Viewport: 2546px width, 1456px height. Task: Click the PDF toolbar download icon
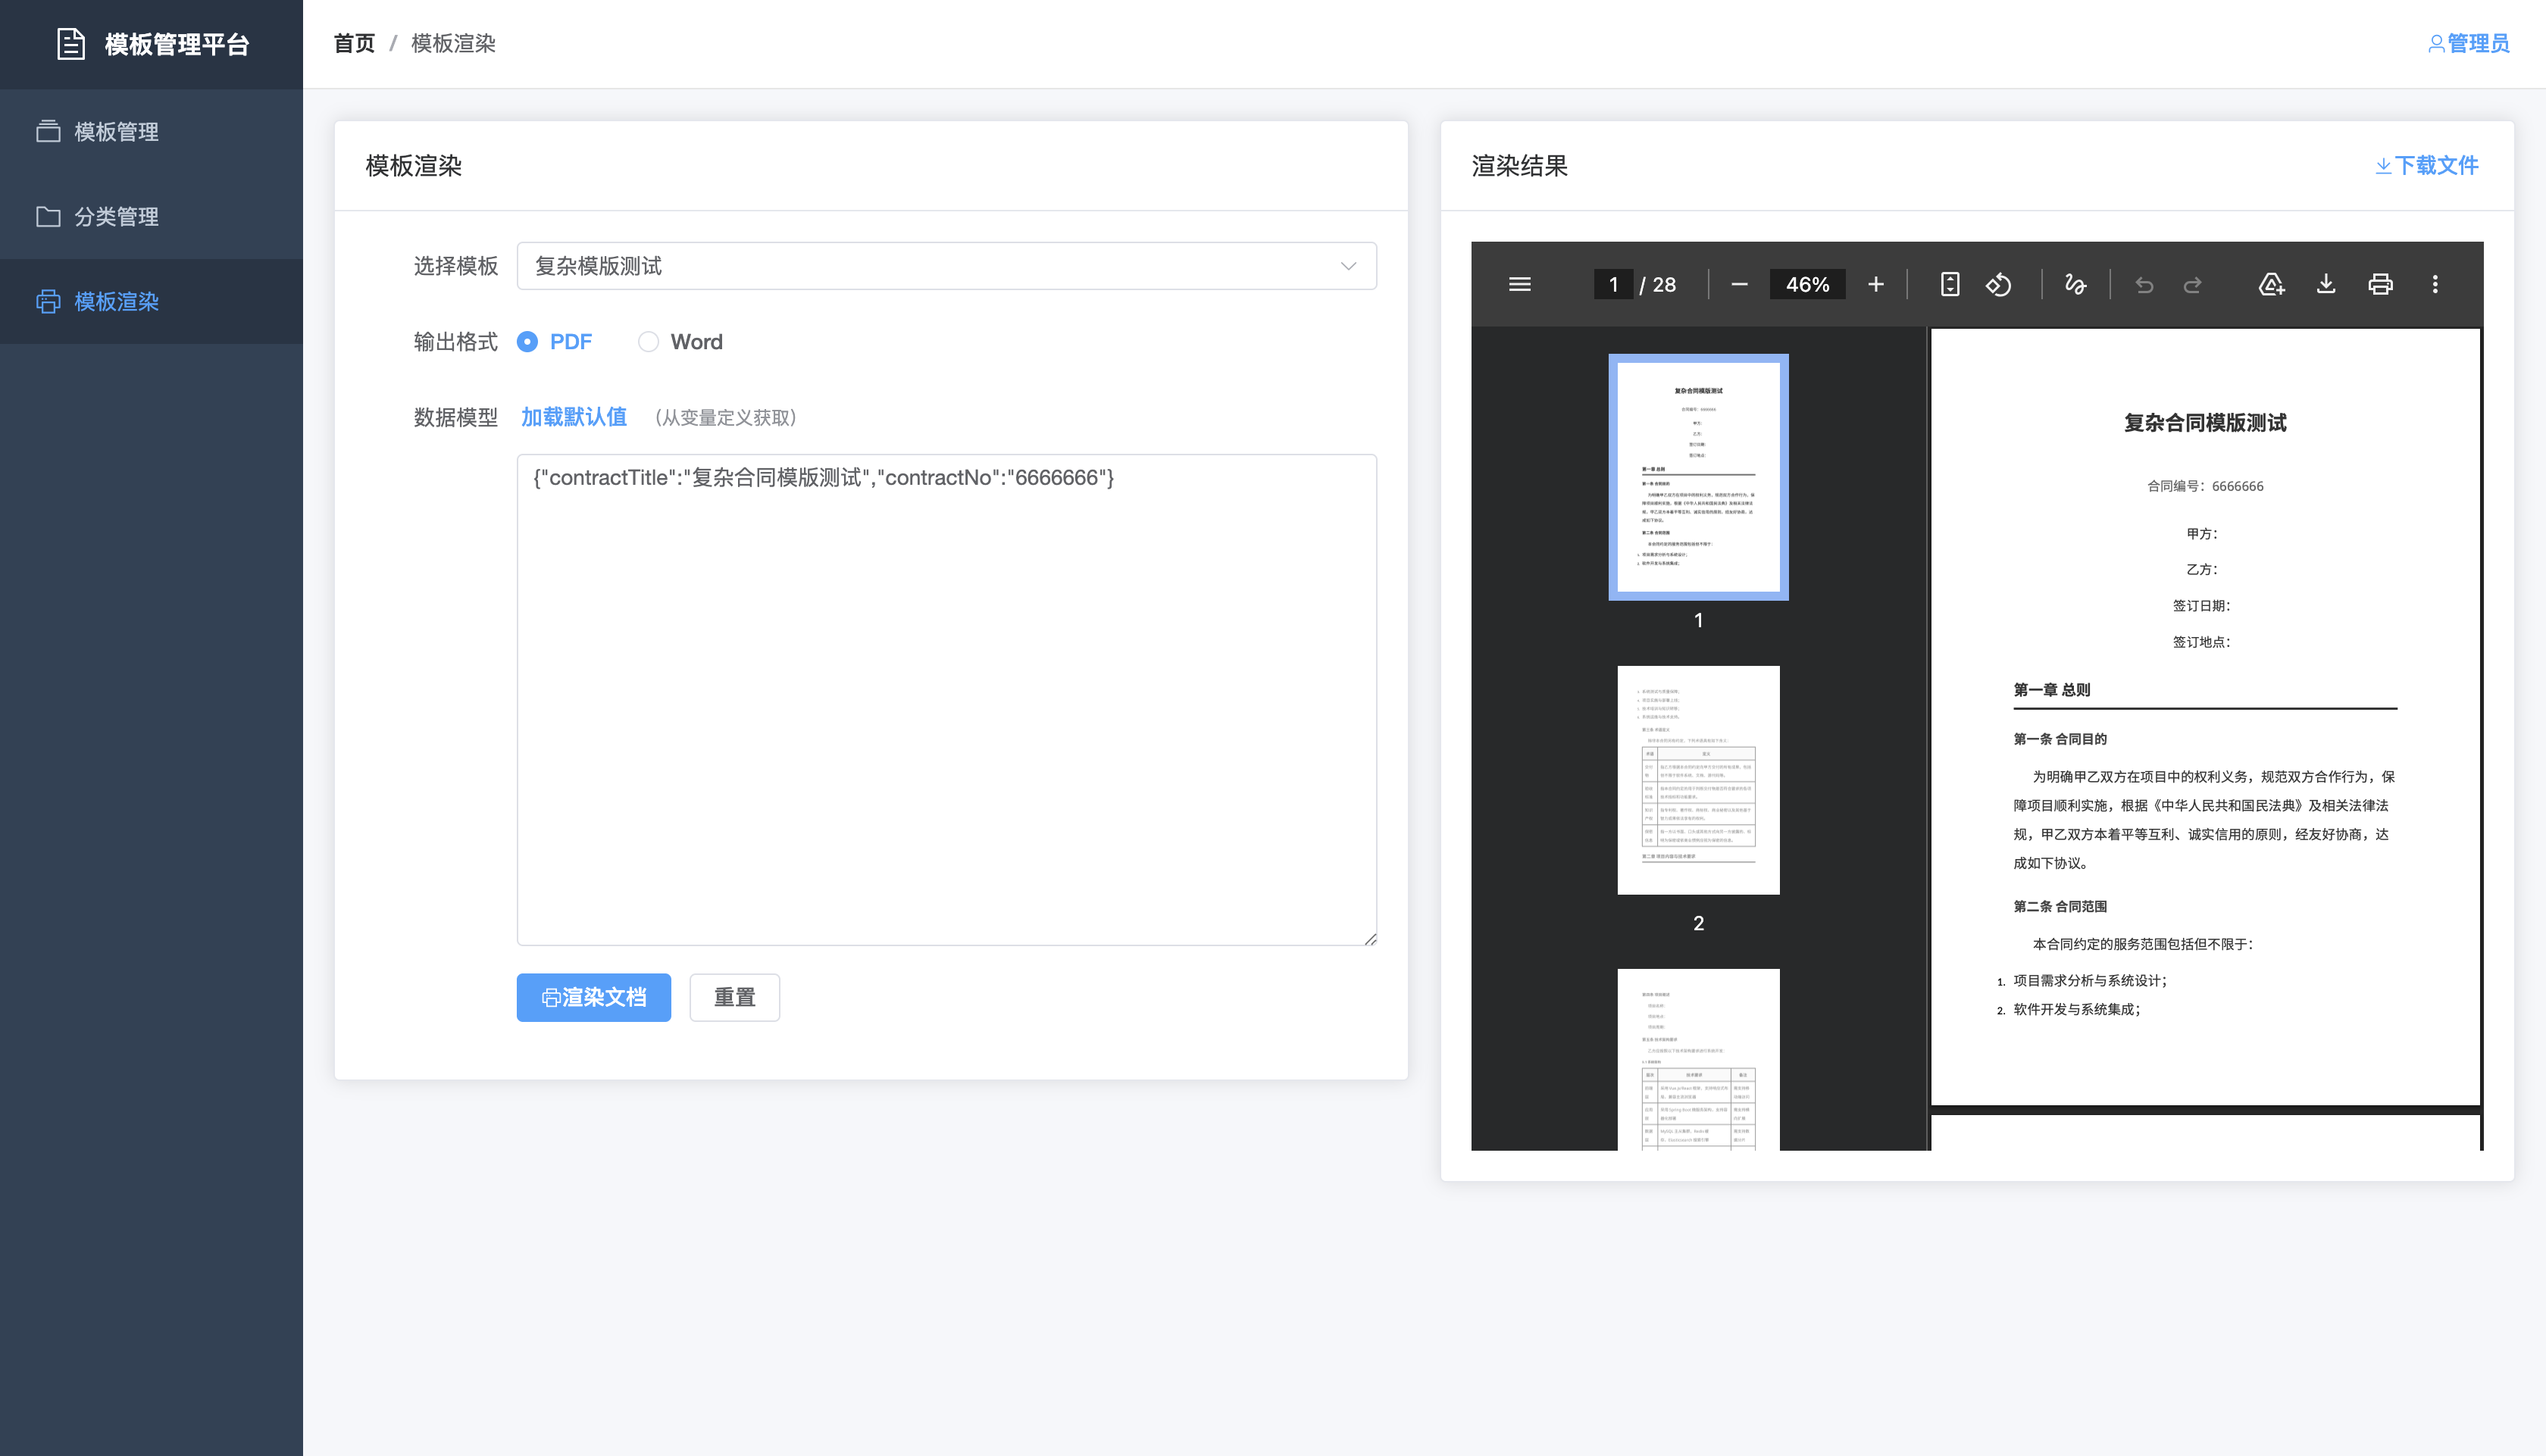(x=2325, y=285)
